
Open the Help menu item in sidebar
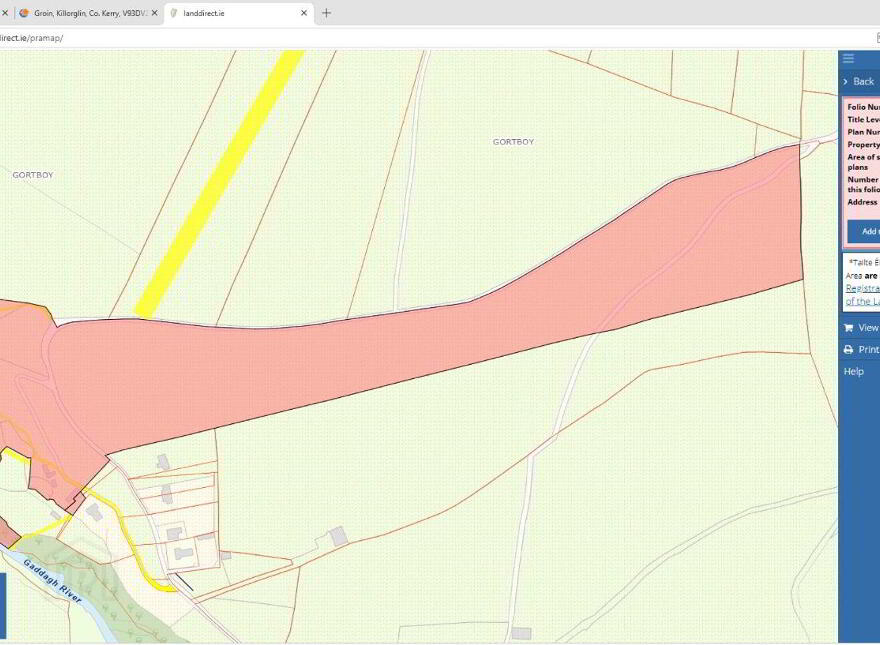pyautogui.click(x=854, y=371)
